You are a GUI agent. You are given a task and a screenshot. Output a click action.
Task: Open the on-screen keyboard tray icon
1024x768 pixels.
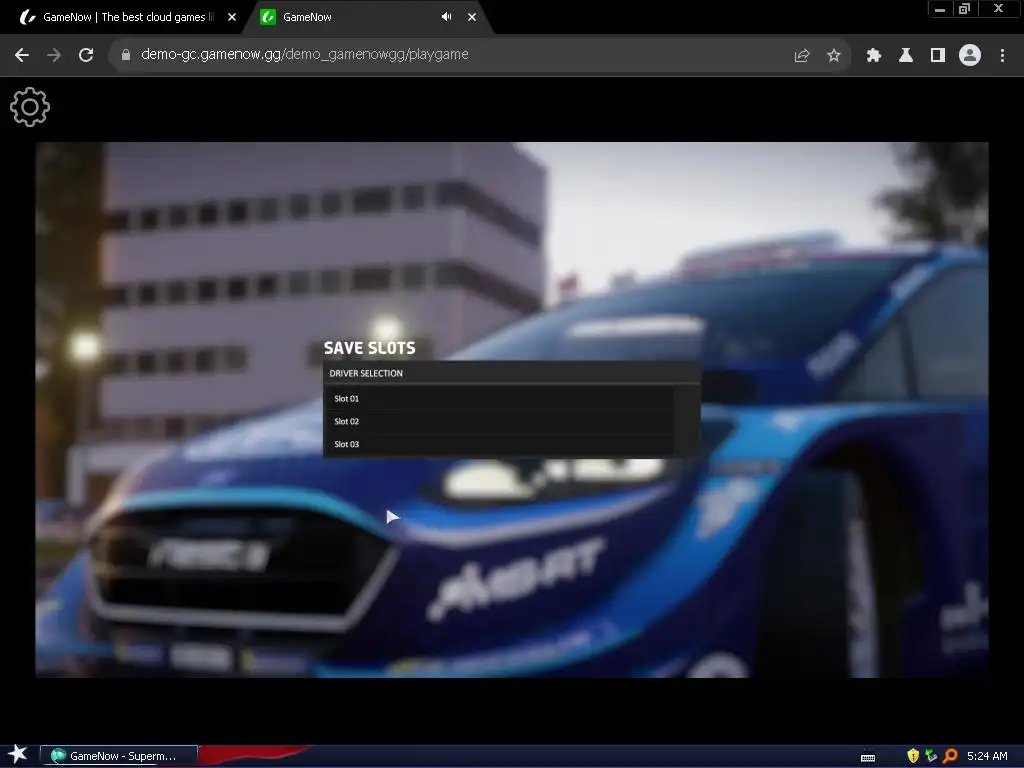point(868,757)
